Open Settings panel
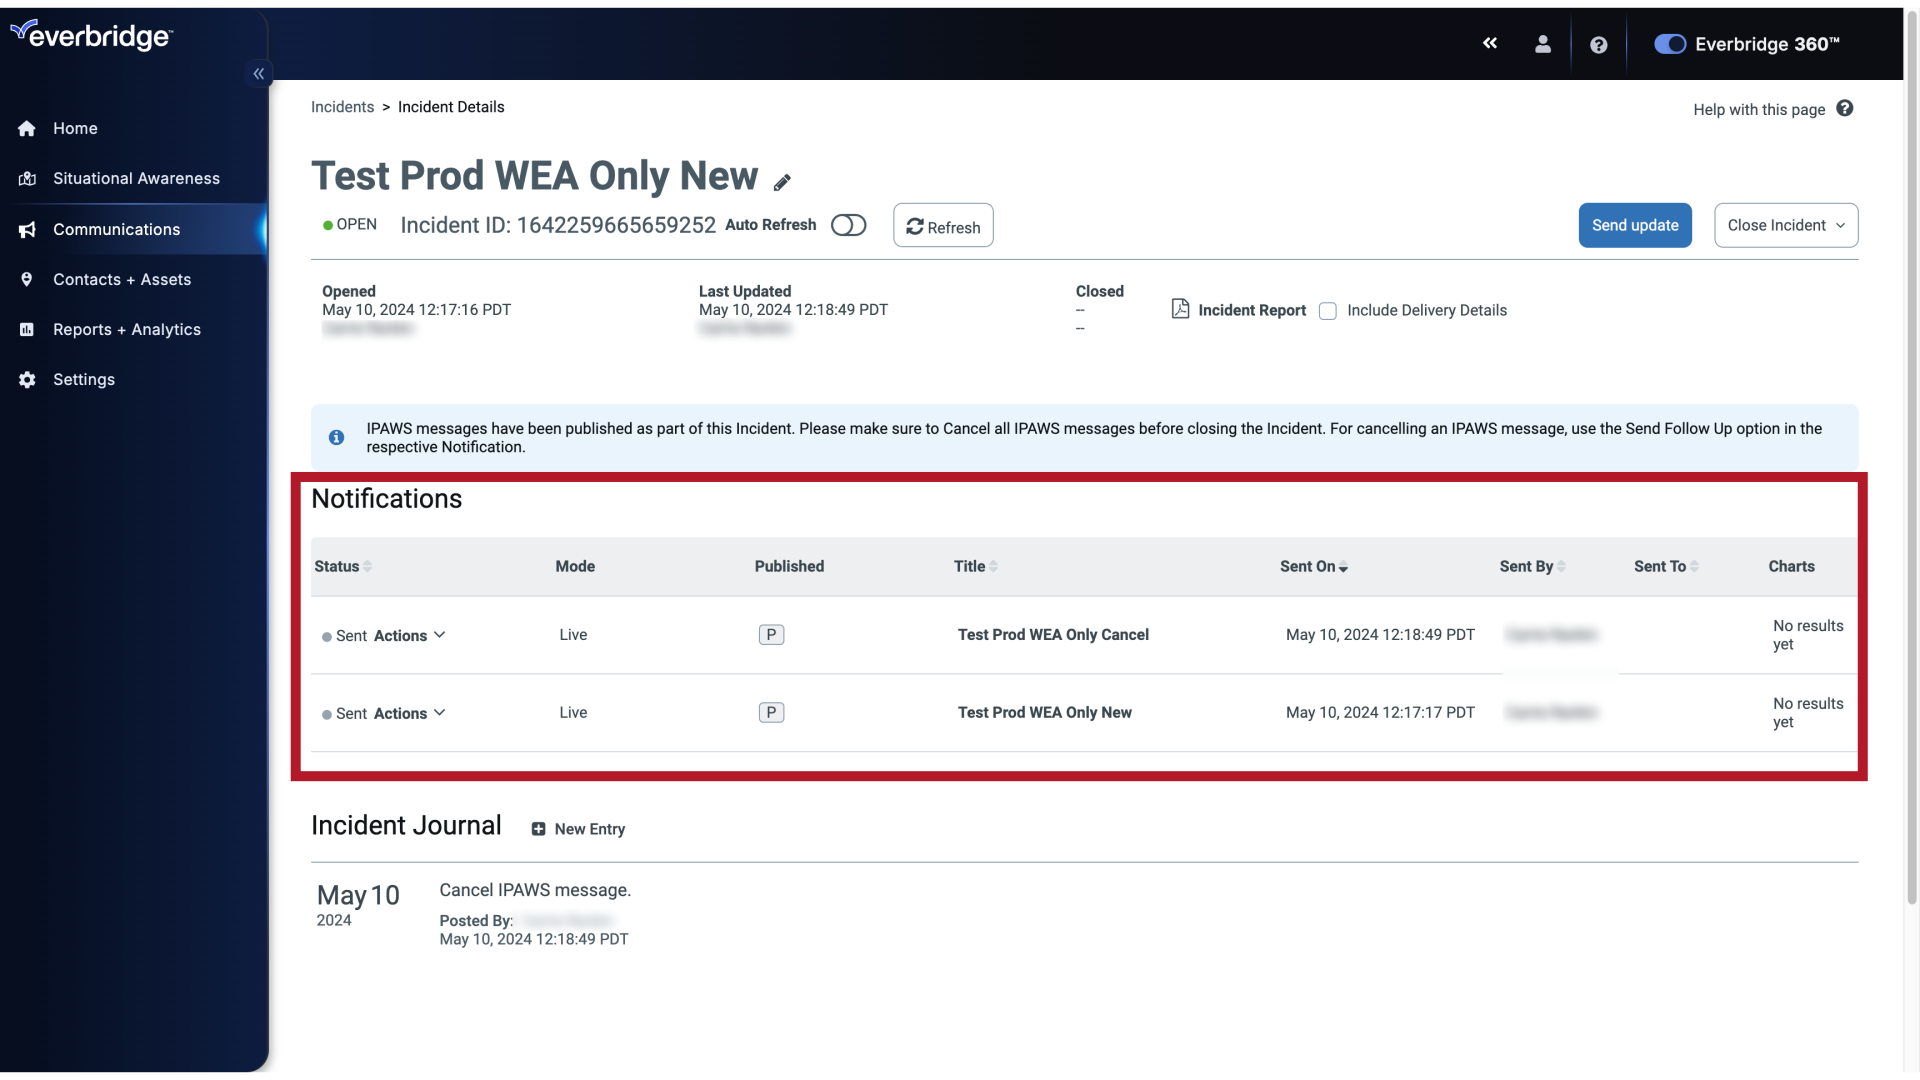The image size is (1920, 1080). click(x=83, y=378)
